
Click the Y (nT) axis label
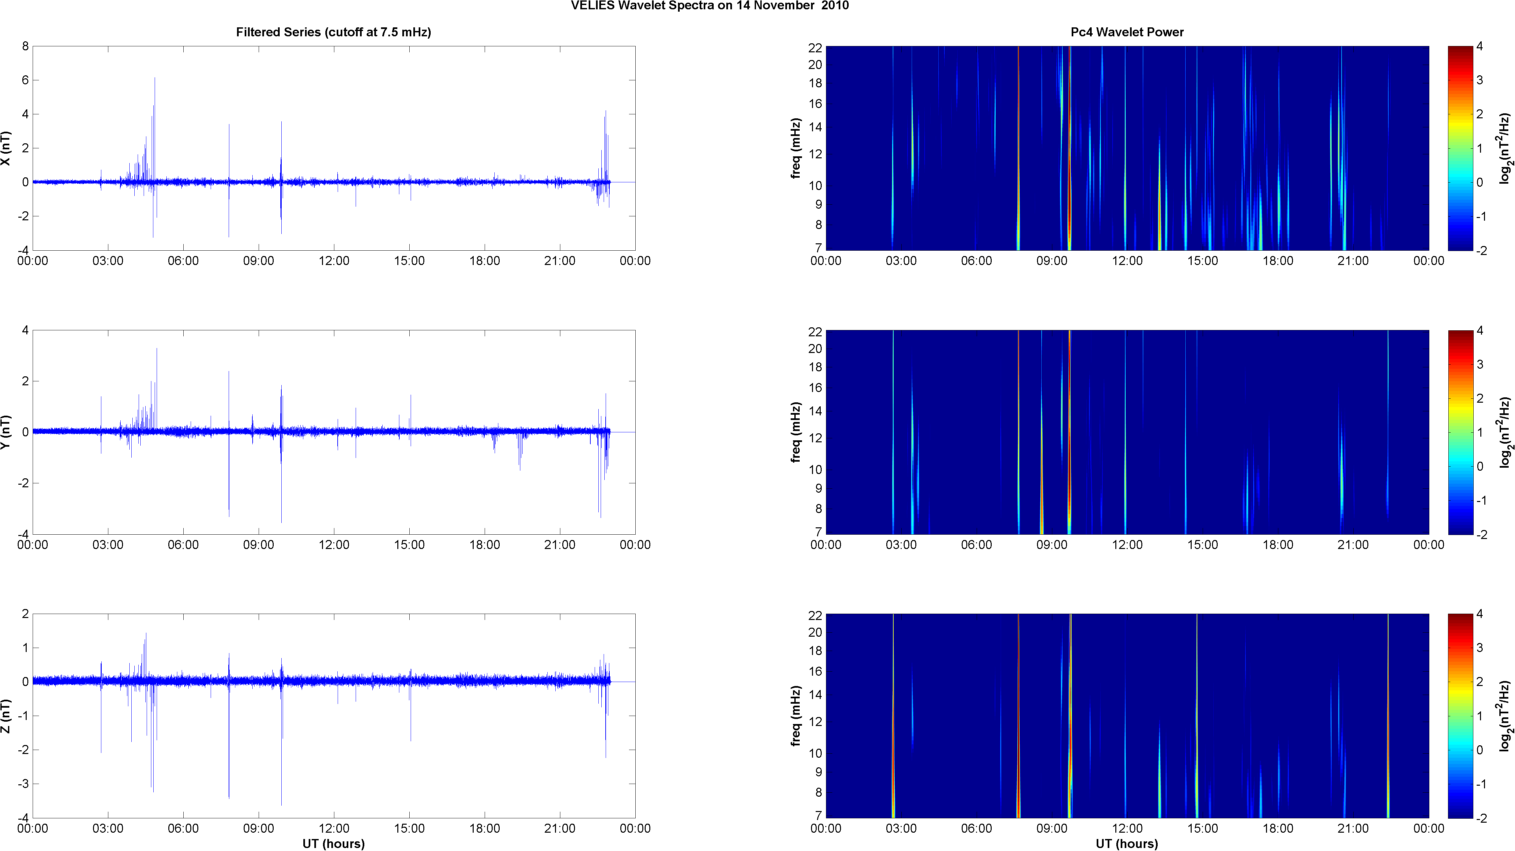(x=6, y=432)
